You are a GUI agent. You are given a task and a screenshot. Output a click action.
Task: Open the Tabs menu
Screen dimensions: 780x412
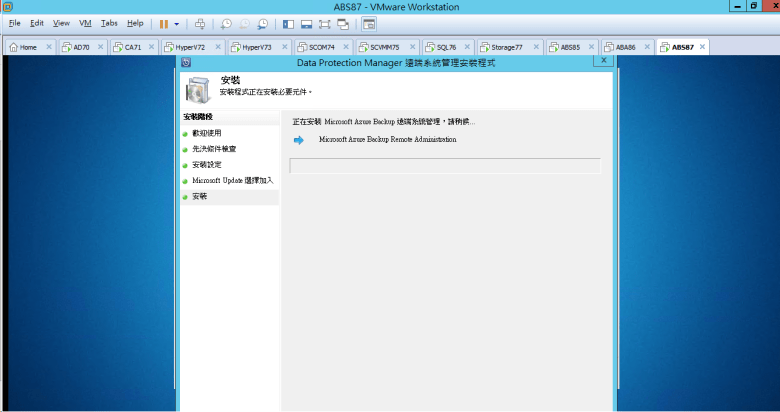109,23
